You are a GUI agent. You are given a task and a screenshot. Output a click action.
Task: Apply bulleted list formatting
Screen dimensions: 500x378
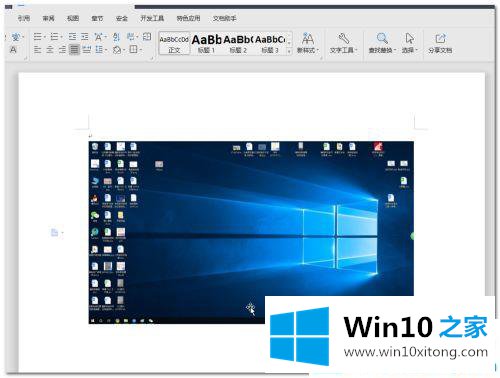38,37
